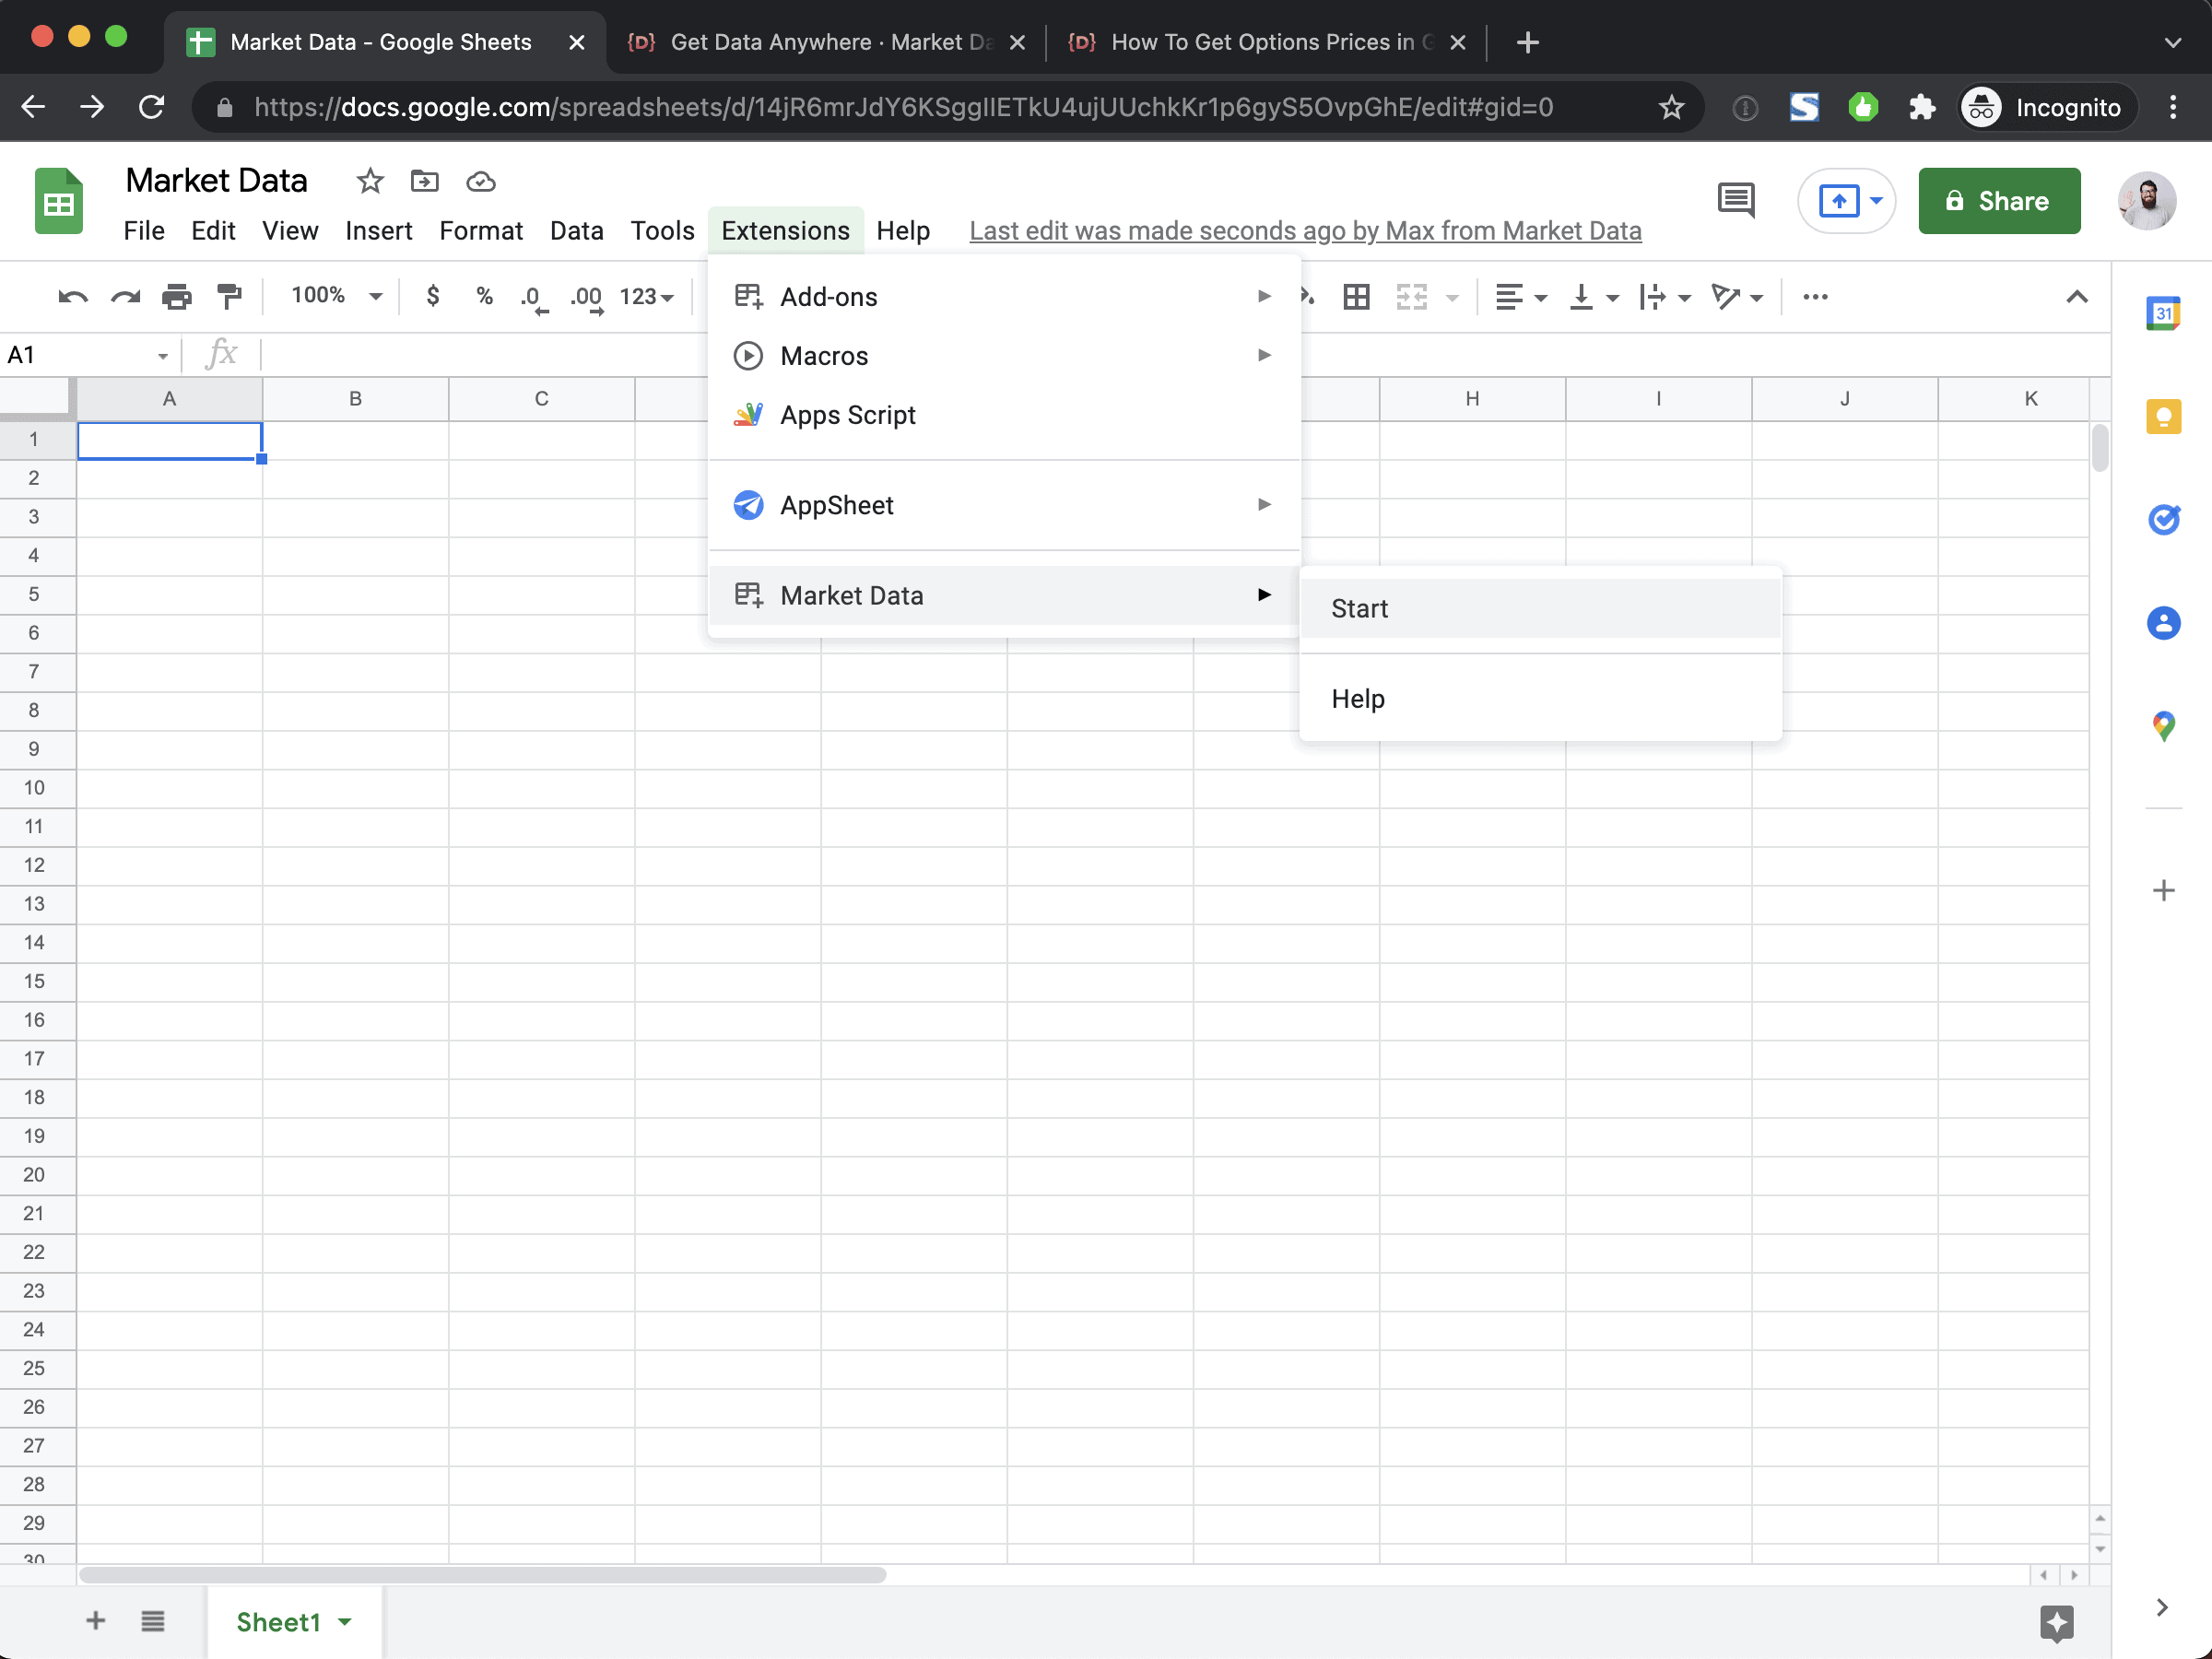Open the zoom 100% dropdown
This screenshot has height=1659, width=2212.
pyautogui.click(x=336, y=296)
